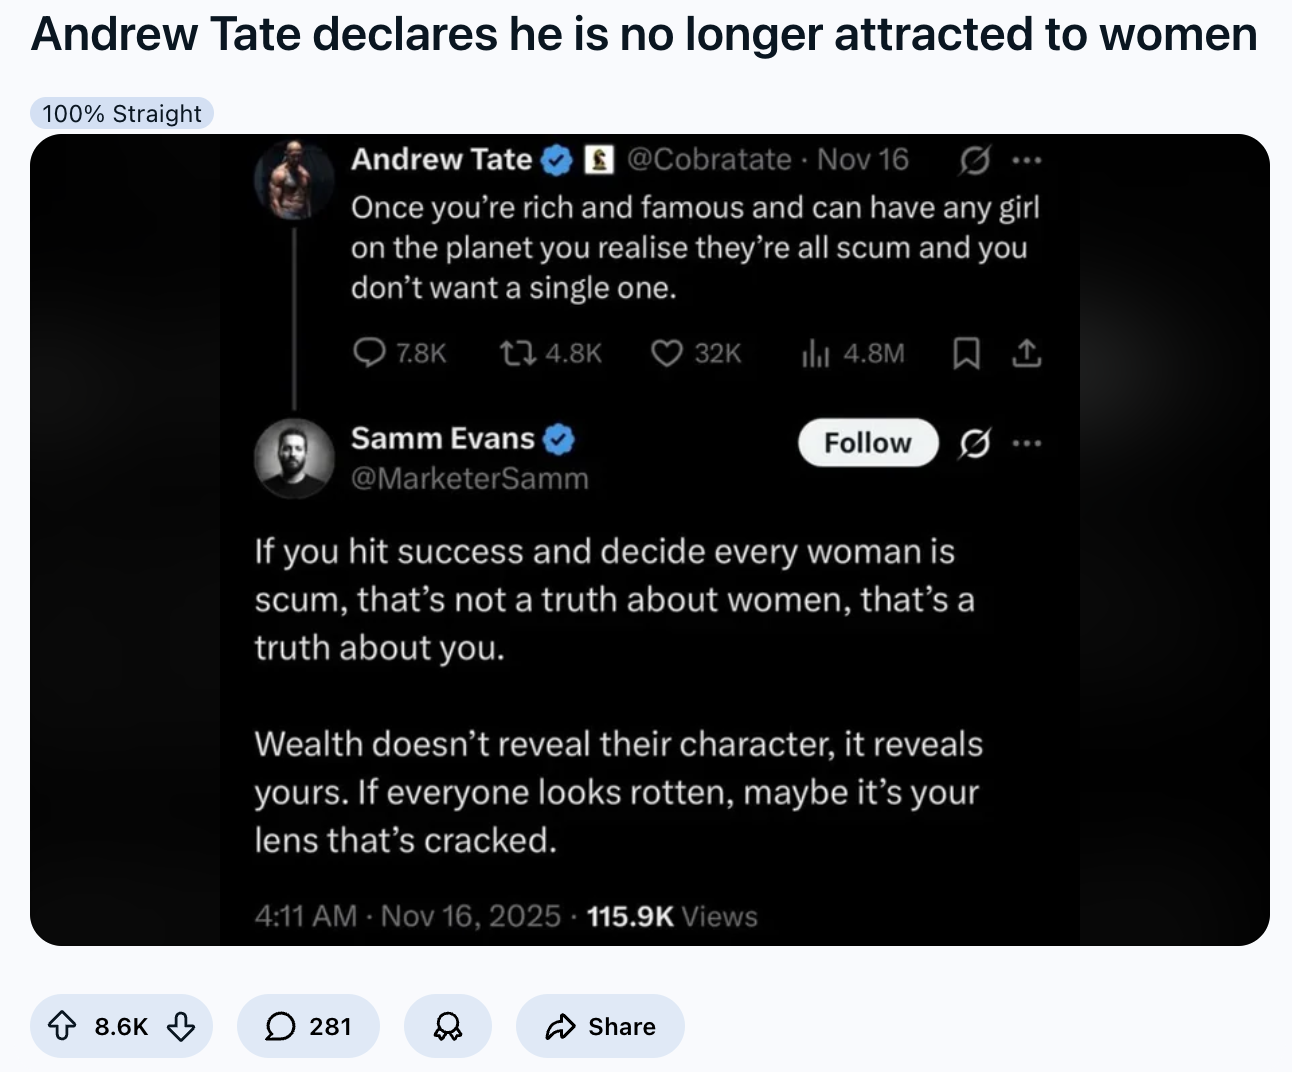Open more options on Samm Evans' tweet
Viewport: 1292px width, 1072px height.
(x=1027, y=443)
